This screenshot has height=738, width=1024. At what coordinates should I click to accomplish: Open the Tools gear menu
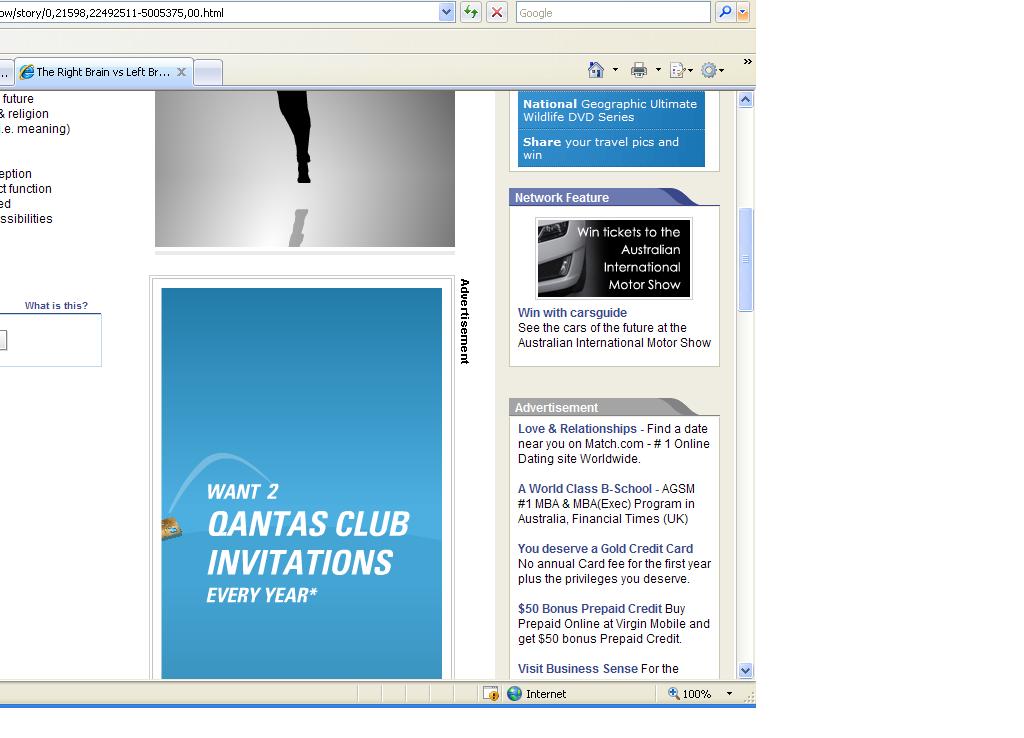(712, 70)
